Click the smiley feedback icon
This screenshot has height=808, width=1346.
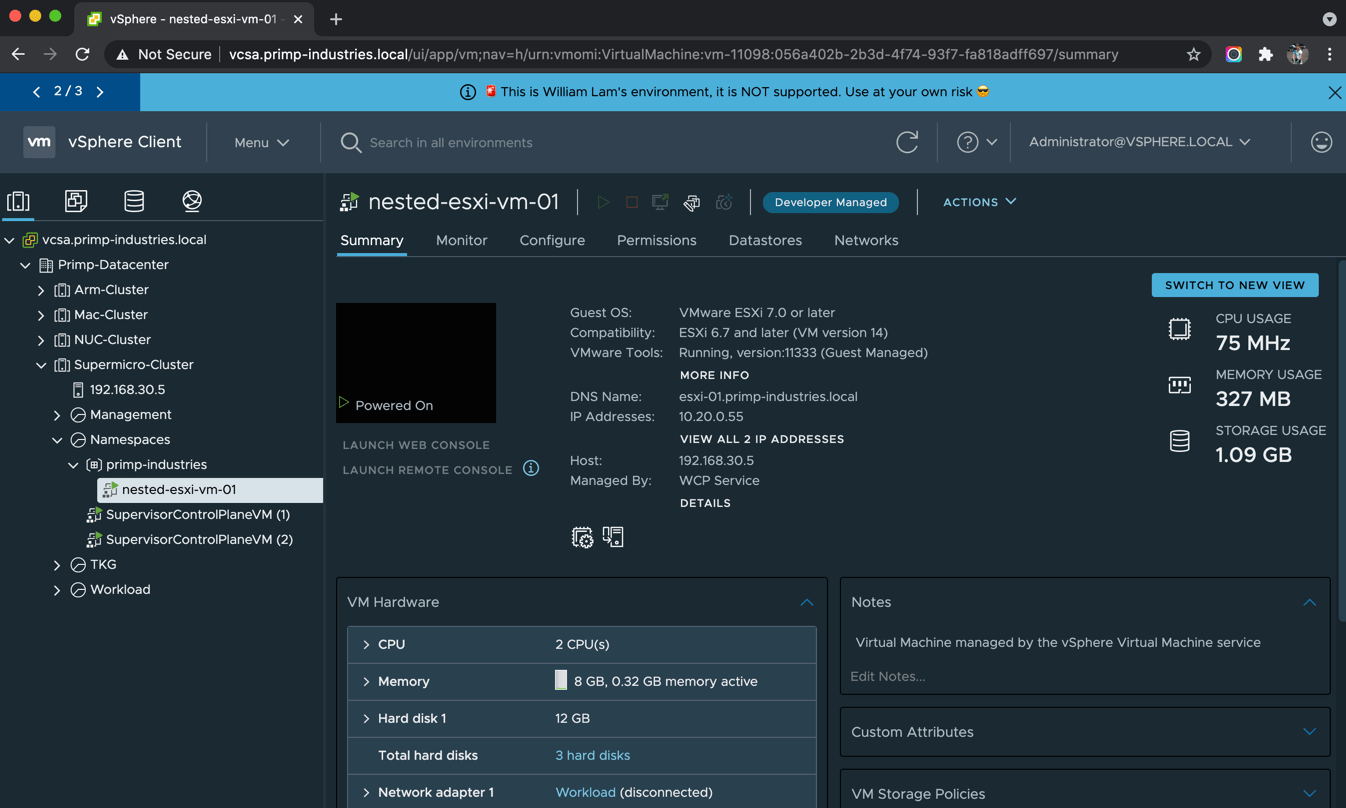tap(1321, 142)
